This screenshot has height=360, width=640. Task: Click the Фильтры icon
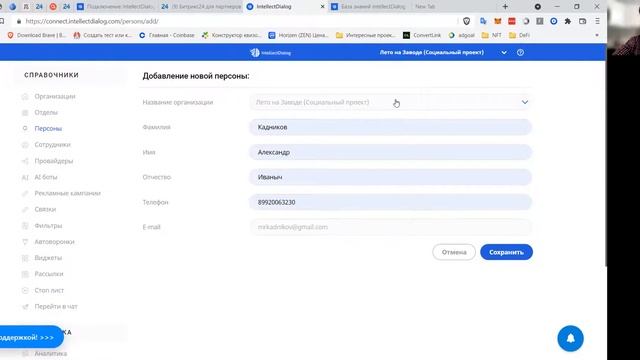(25, 226)
